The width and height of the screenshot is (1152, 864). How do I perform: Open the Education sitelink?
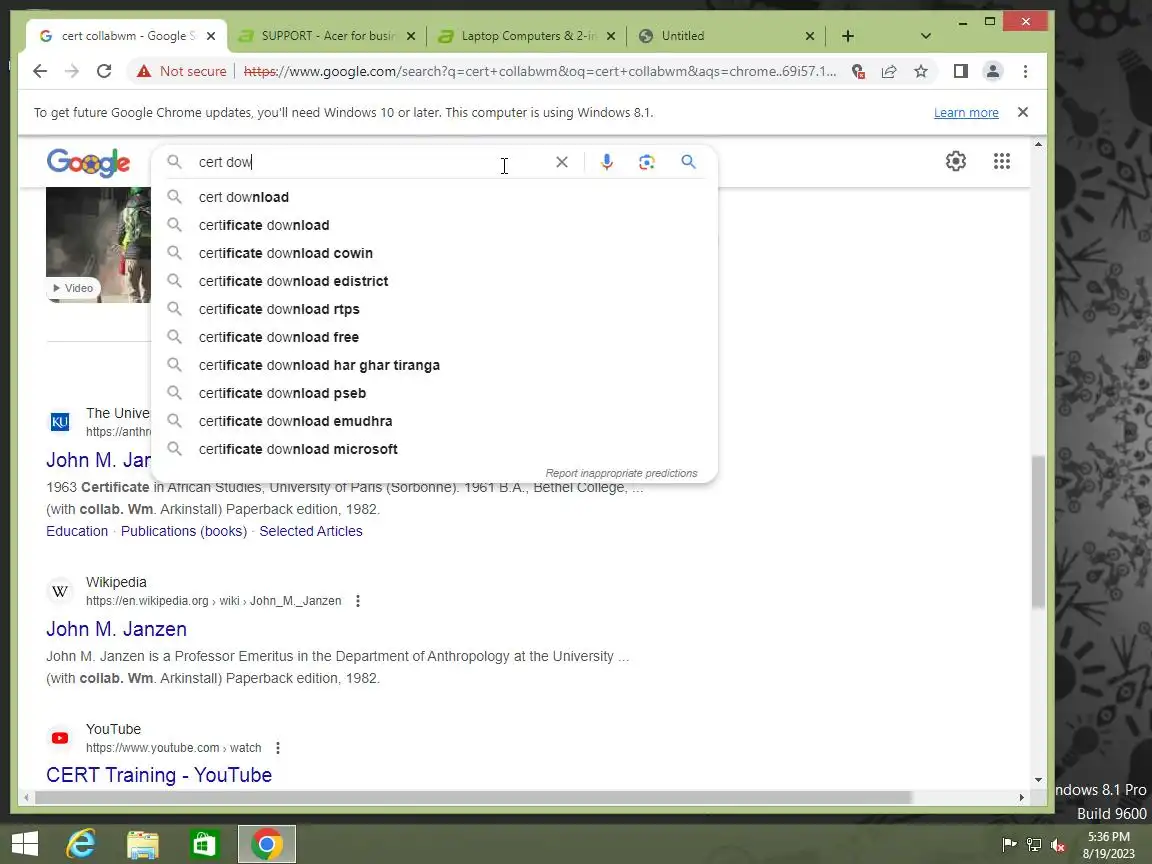click(76, 531)
